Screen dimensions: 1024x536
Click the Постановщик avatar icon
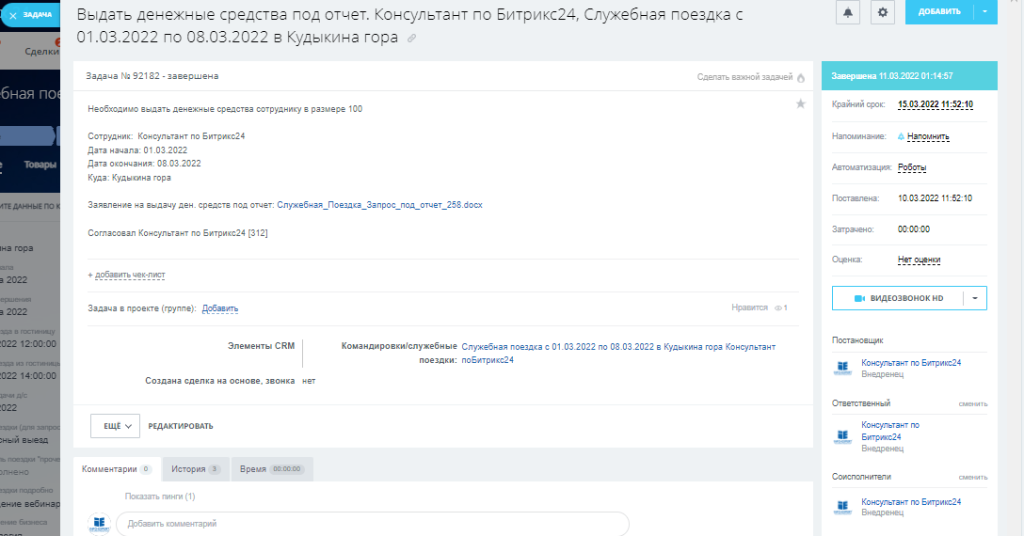point(843,368)
